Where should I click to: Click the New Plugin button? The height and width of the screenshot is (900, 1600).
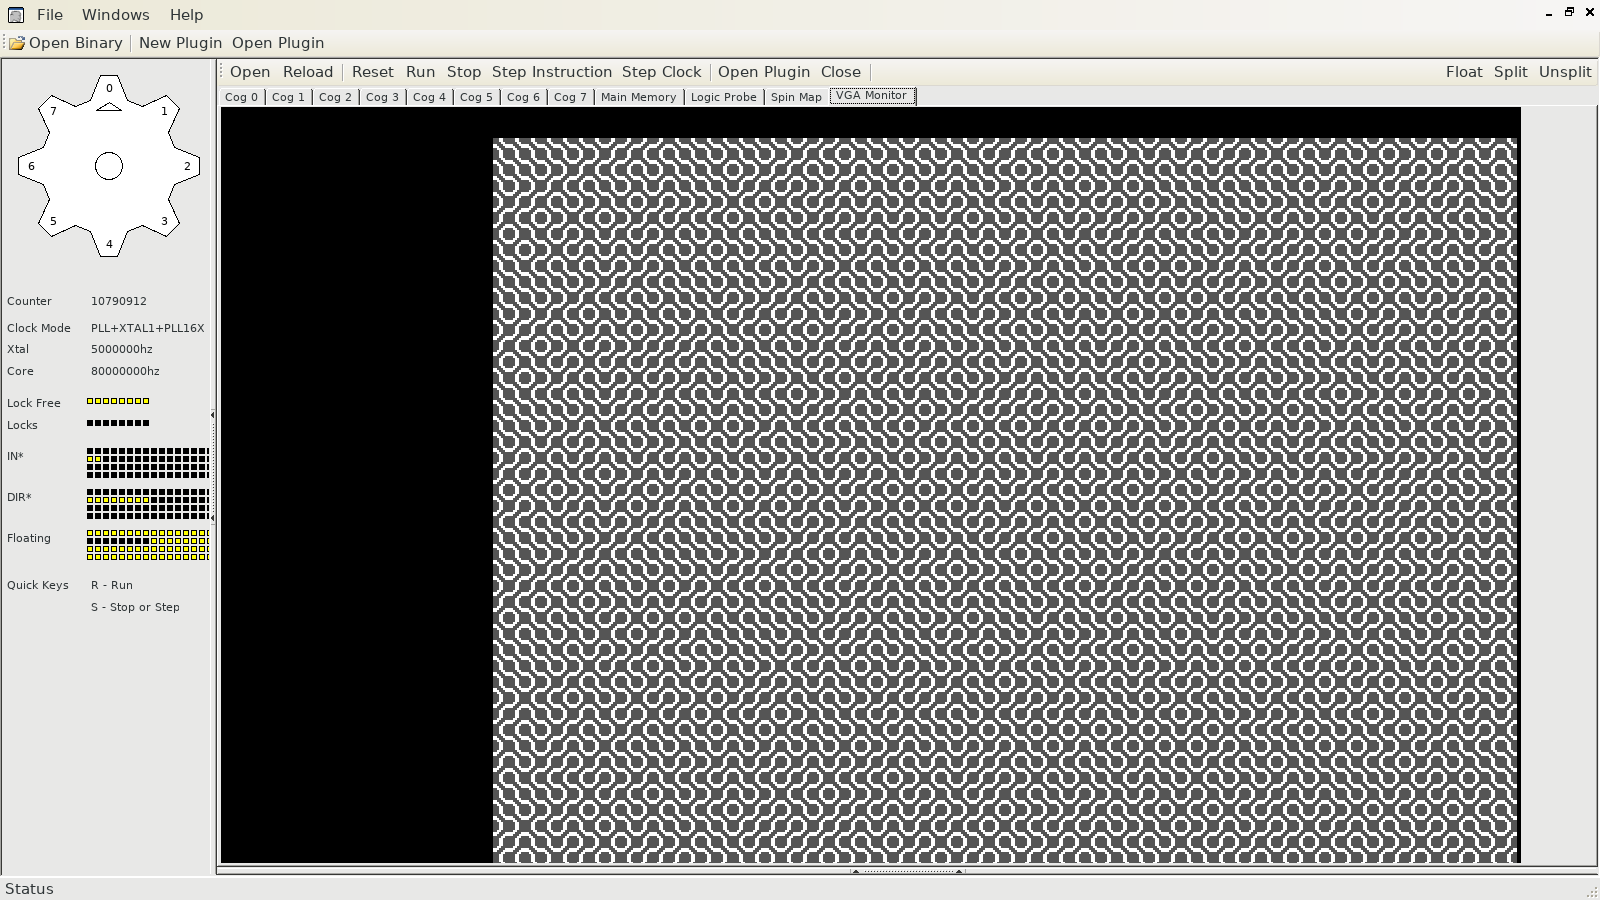tap(180, 43)
